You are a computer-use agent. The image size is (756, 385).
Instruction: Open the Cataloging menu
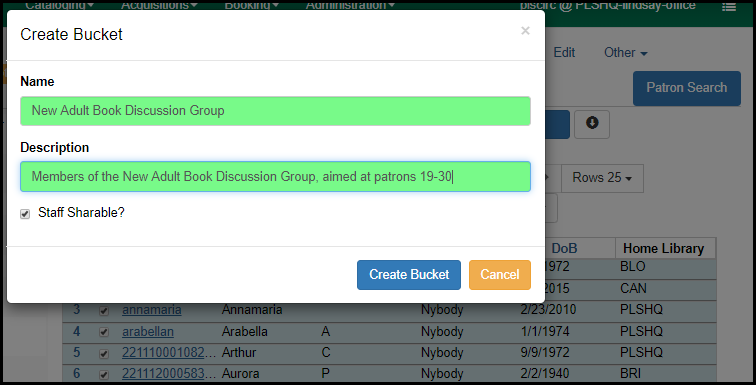[x=60, y=5]
